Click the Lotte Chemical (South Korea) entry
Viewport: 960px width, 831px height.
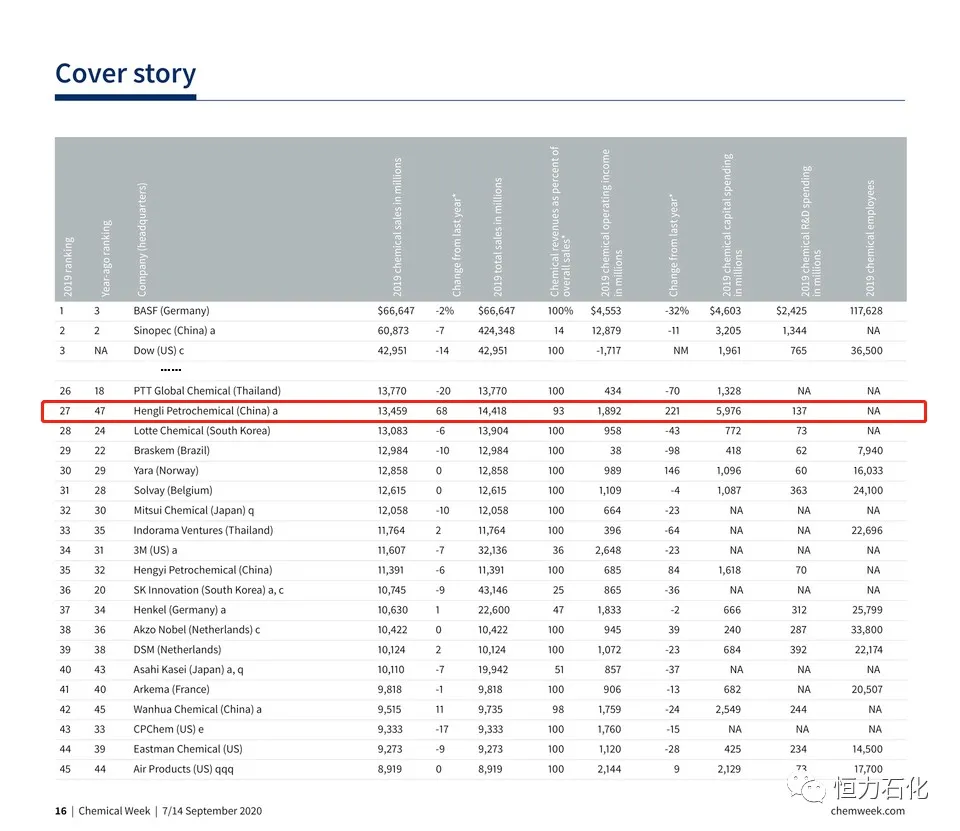[x=202, y=431]
